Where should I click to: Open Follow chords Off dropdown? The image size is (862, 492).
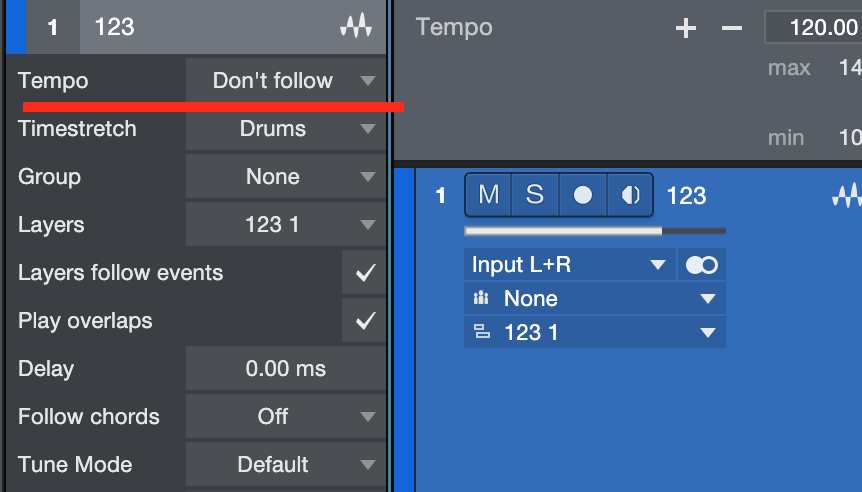[285, 417]
